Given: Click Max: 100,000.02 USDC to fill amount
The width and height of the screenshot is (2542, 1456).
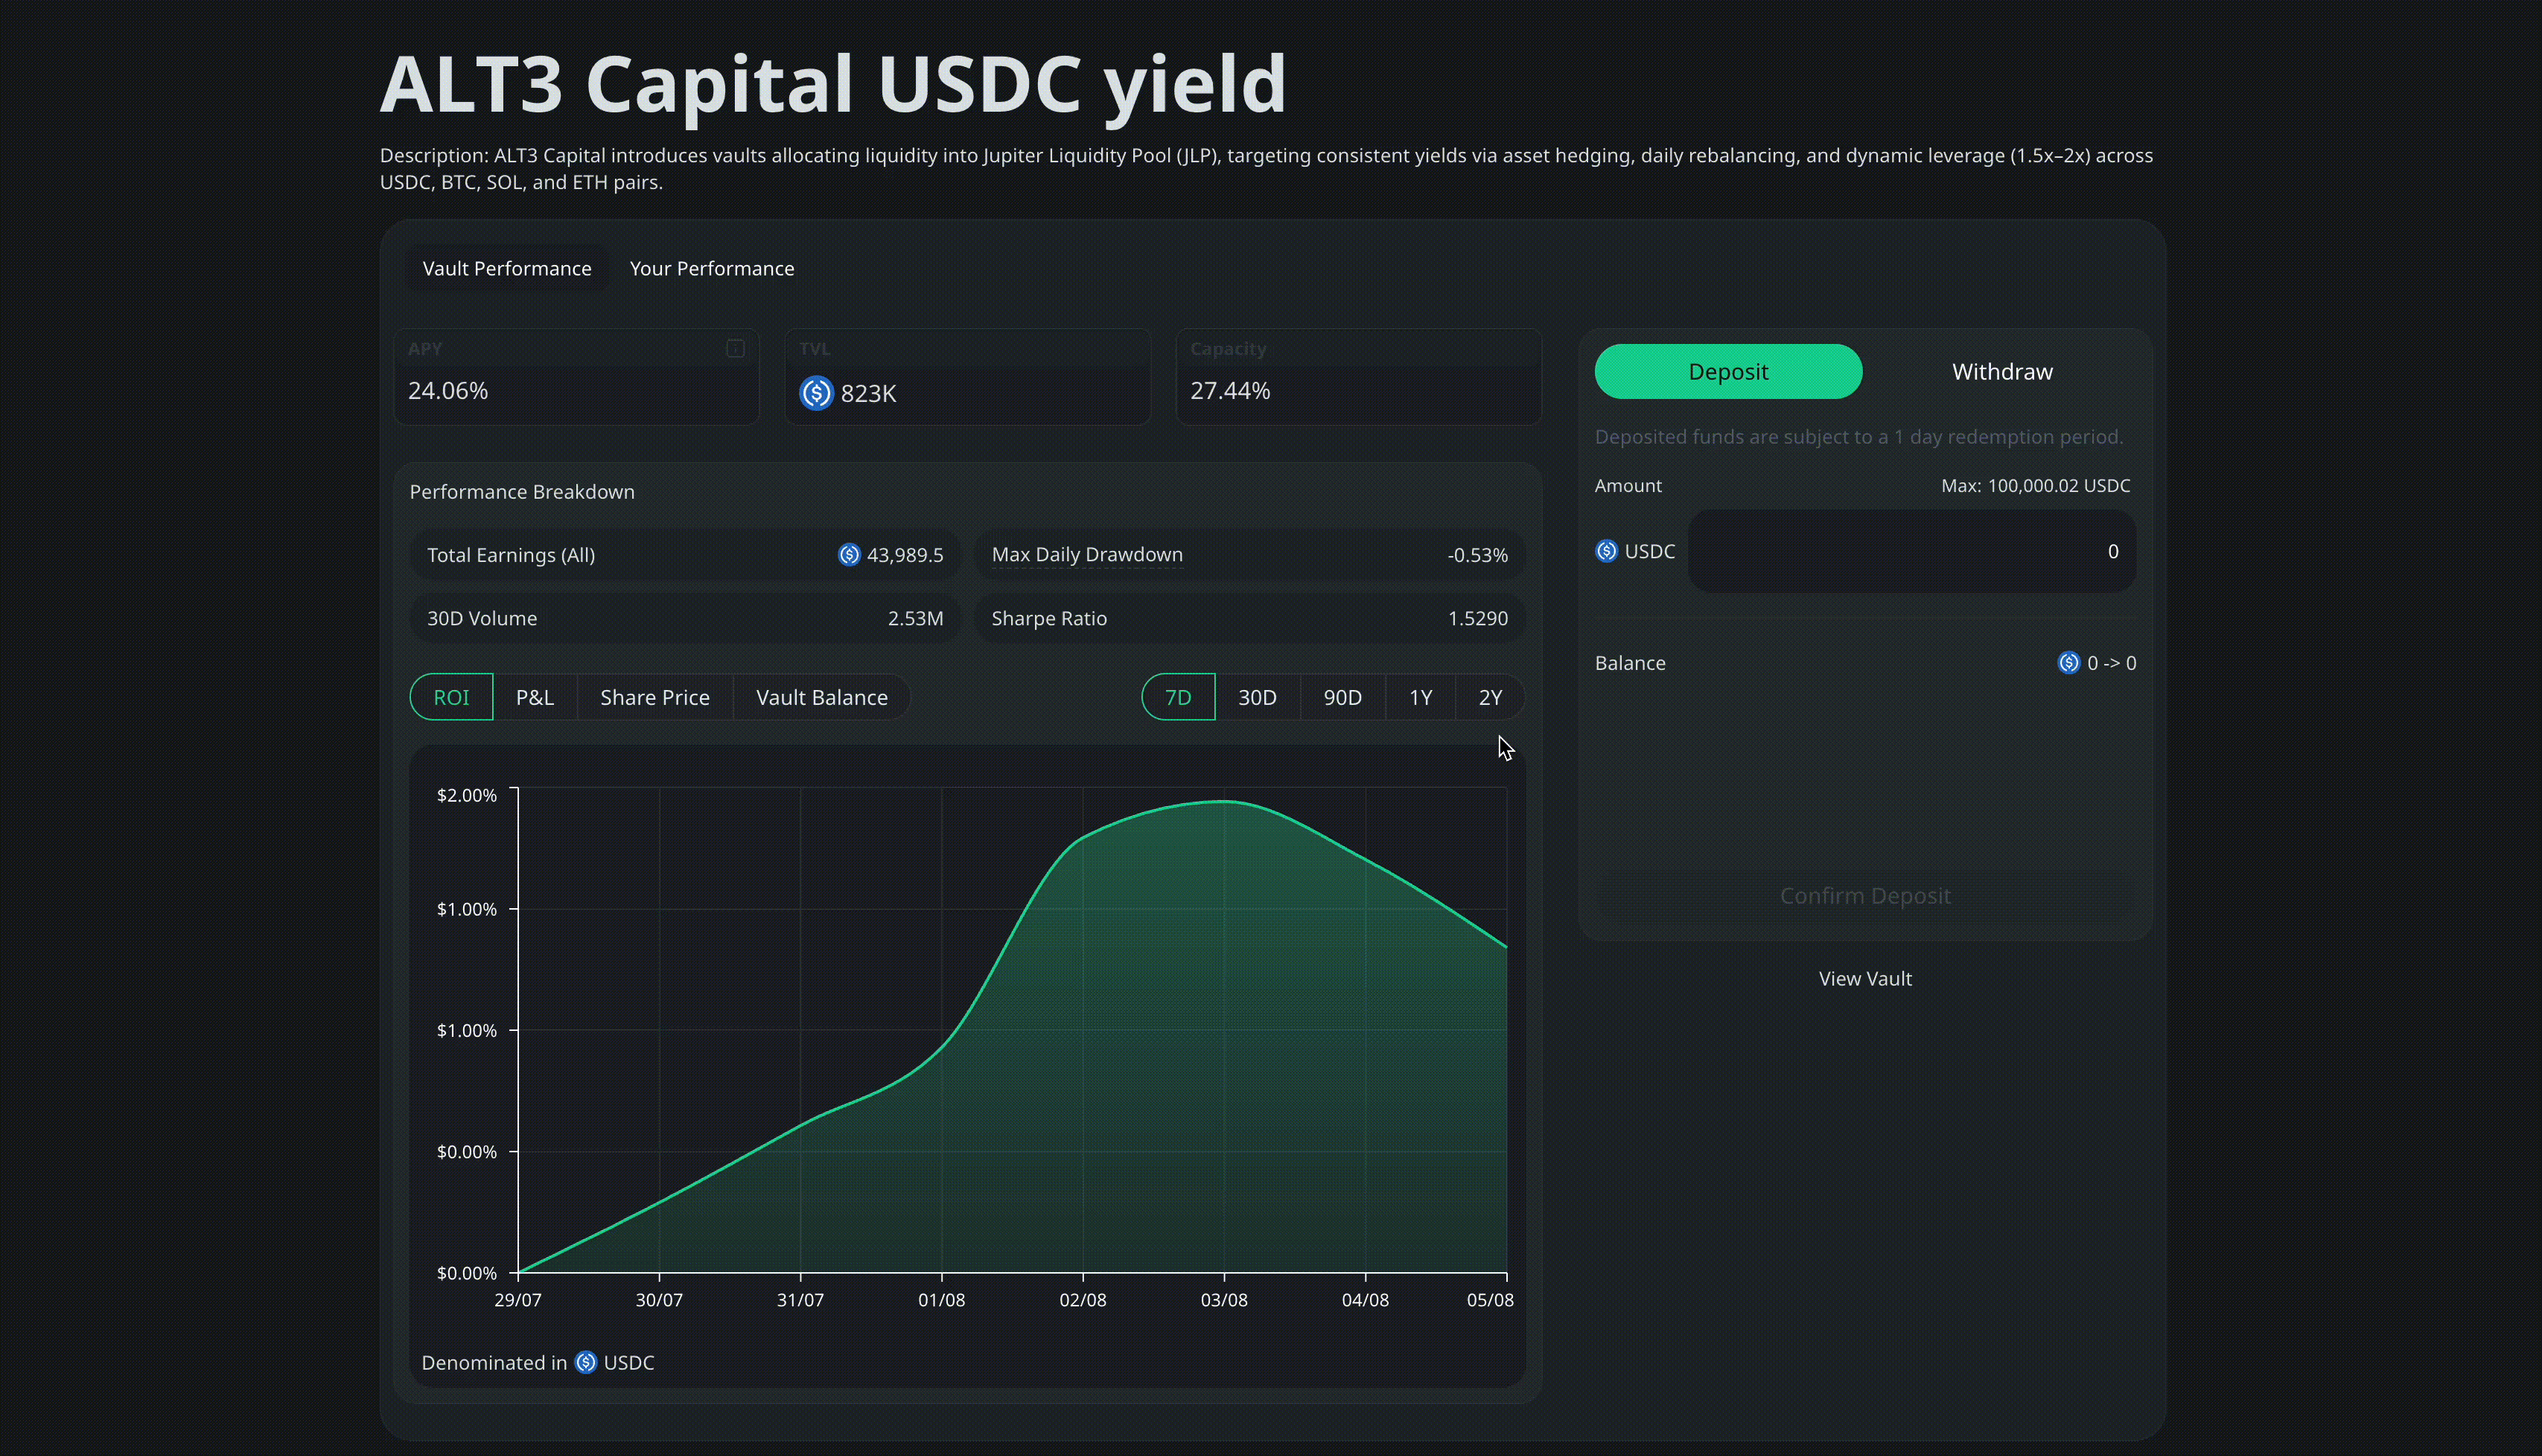Looking at the screenshot, I should pos(2034,486).
